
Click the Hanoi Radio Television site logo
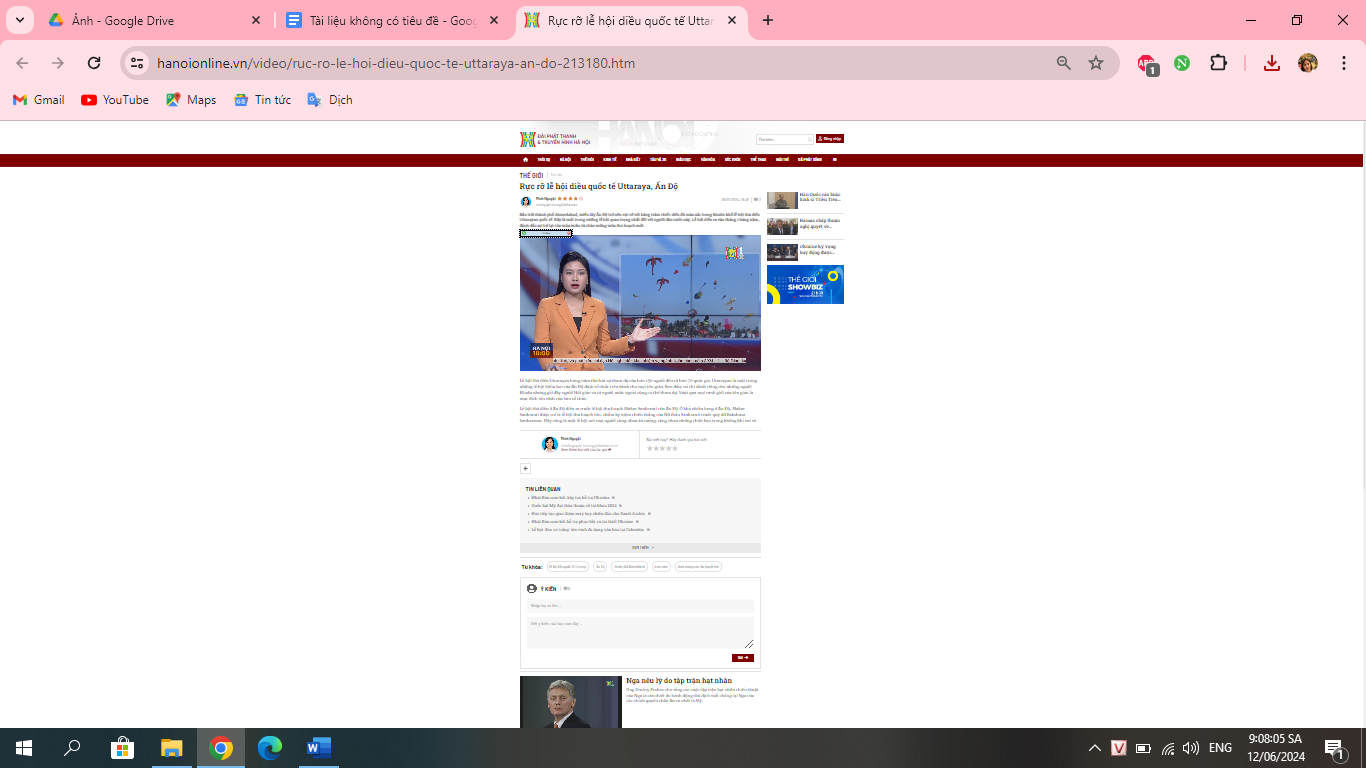pyautogui.click(x=555, y=139)
